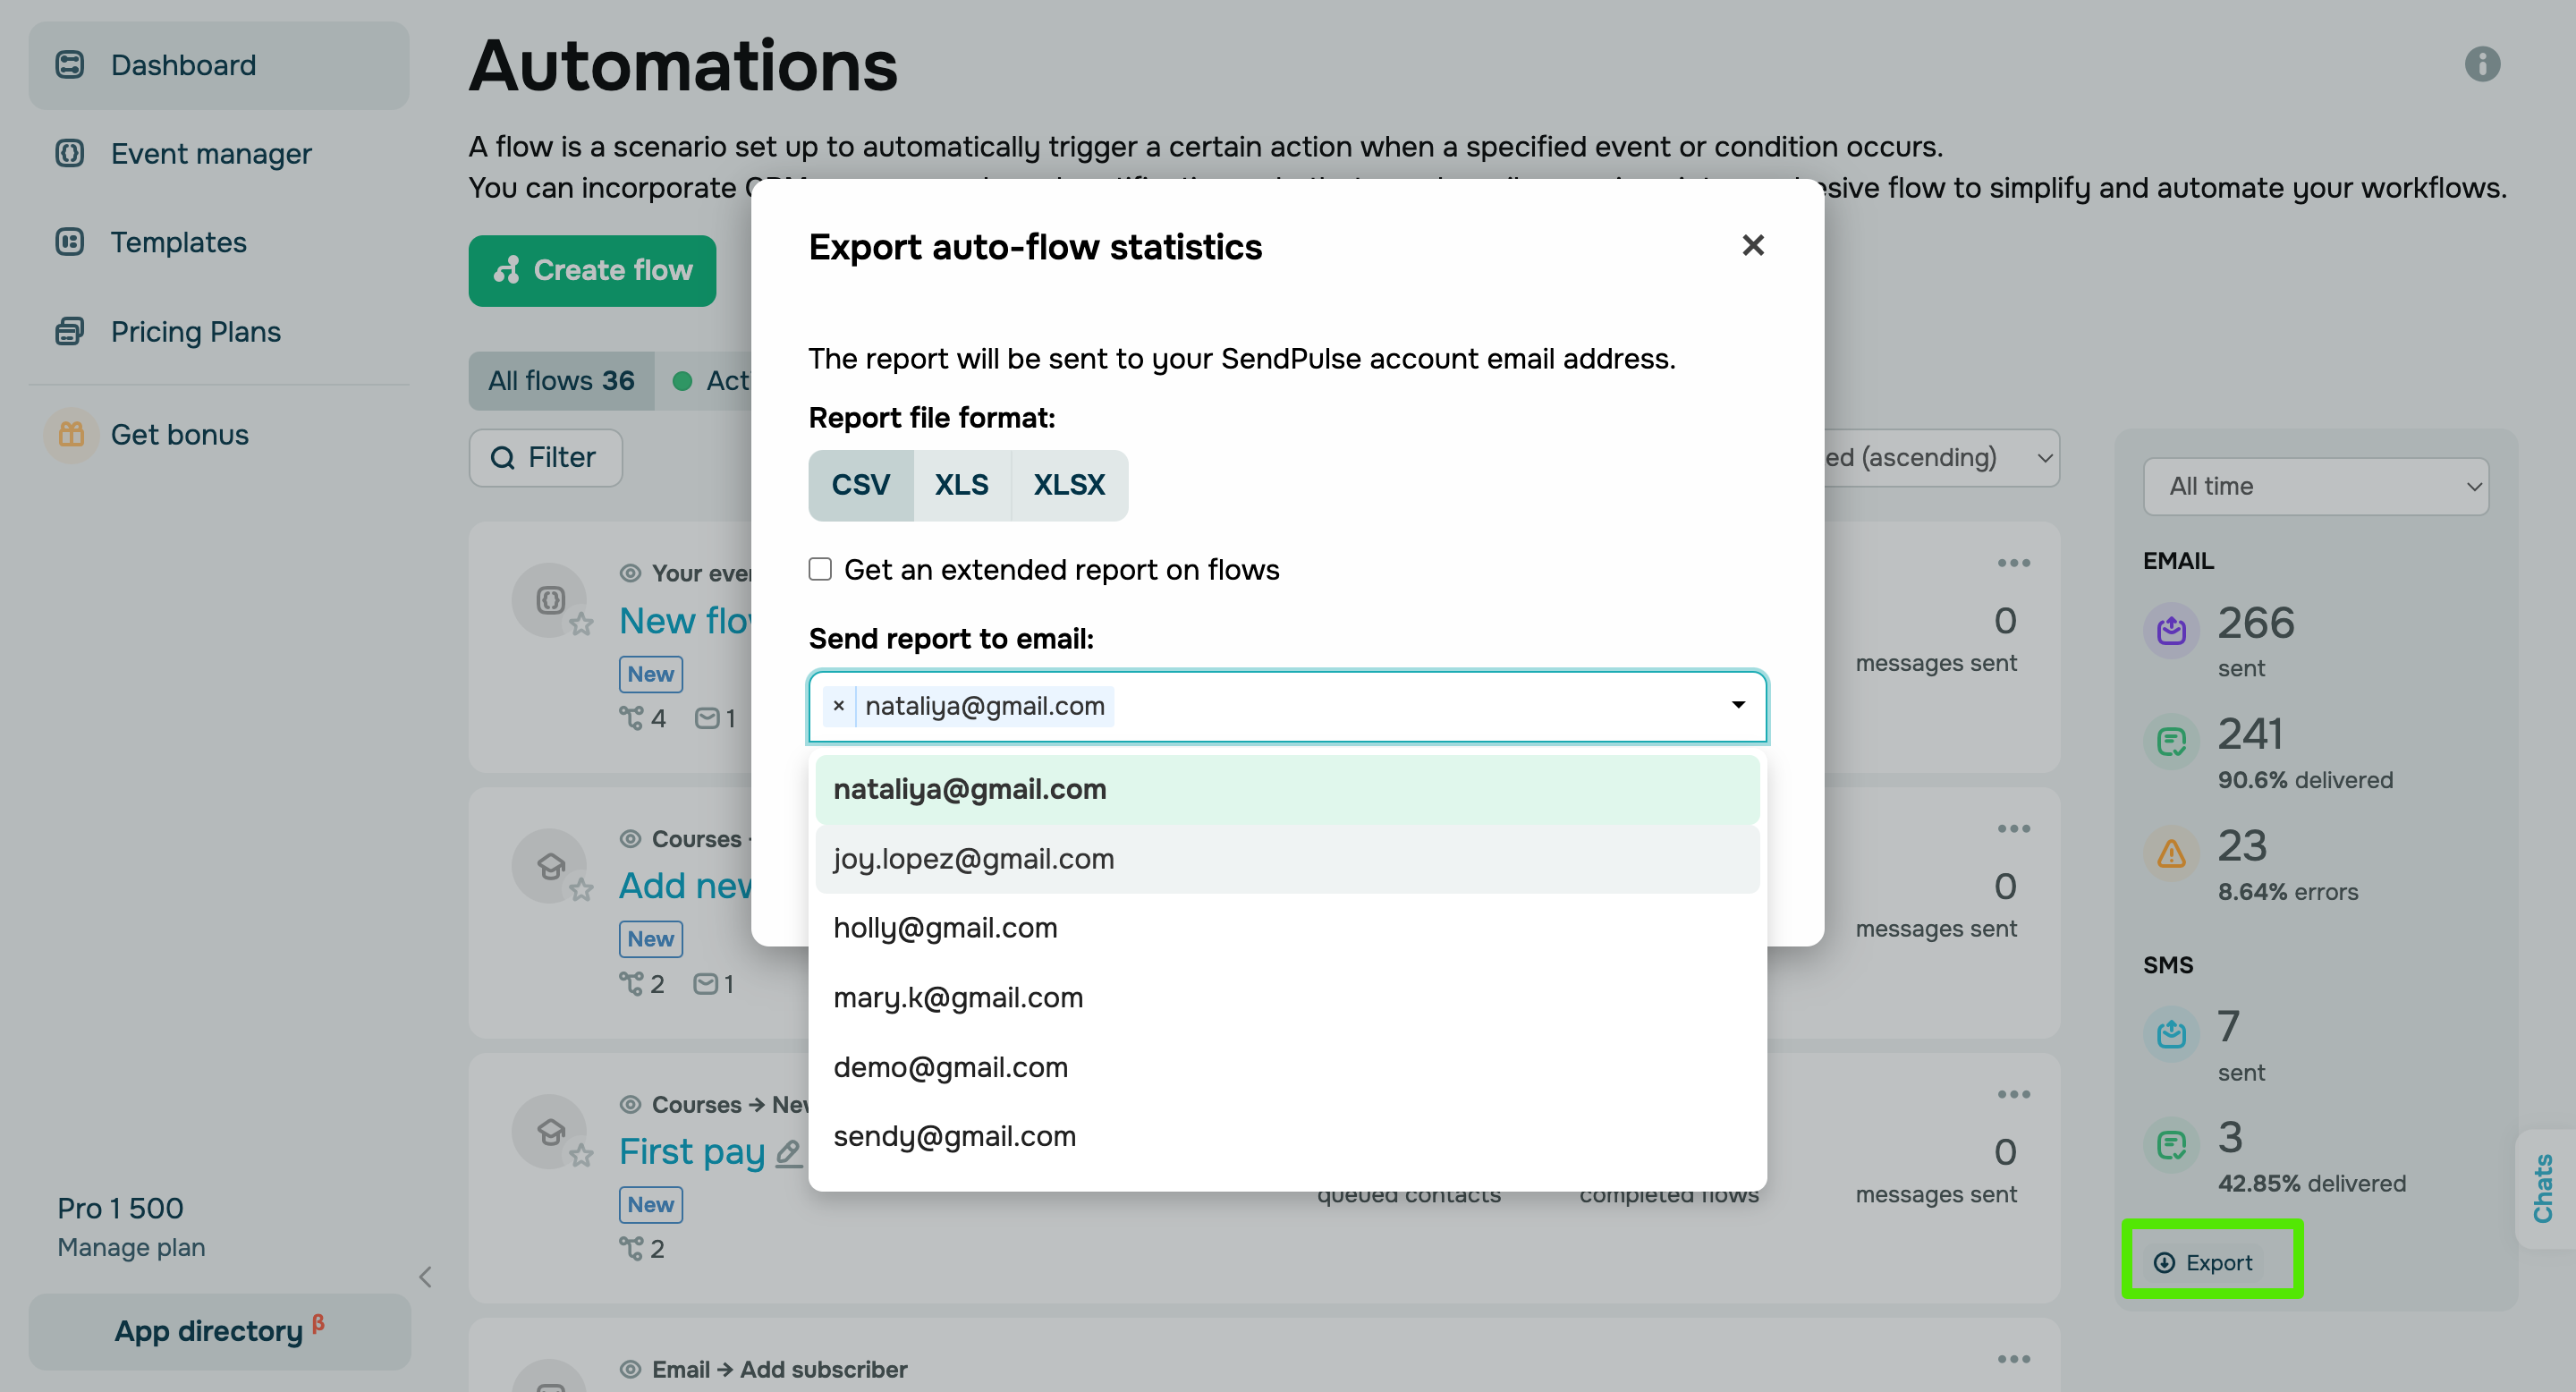Click the Get bonus gift icon
Viewport: 2576px width, 1392px height.
(71, 435)
